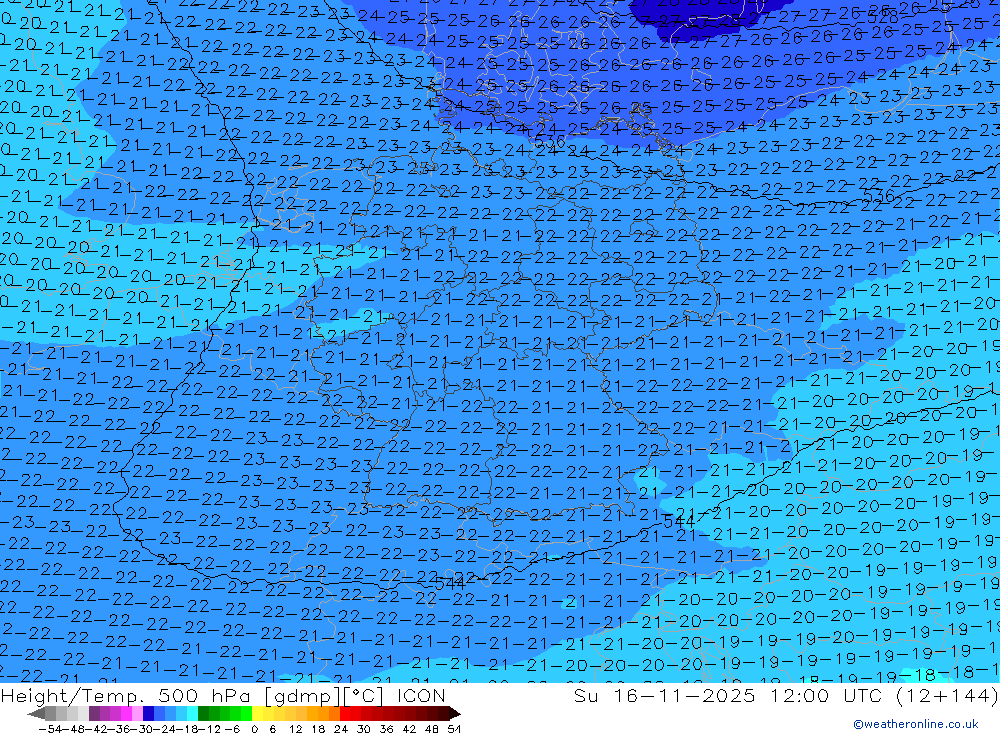Click the '18' legend value
The width and height of the screenshot is (1000, 733).
(318, 729)
